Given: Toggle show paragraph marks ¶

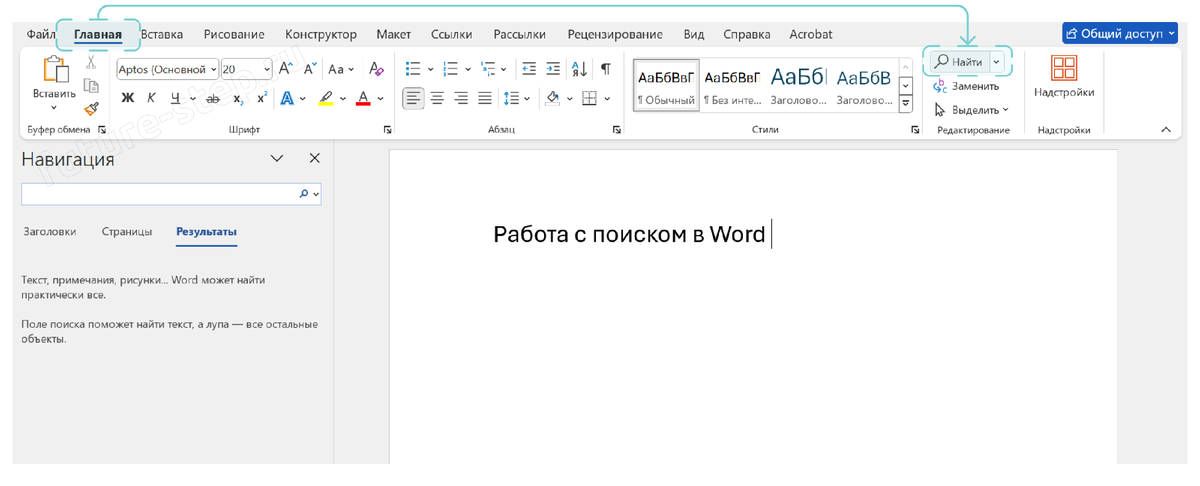Looking at the screenshot, I should click(605, 69).
